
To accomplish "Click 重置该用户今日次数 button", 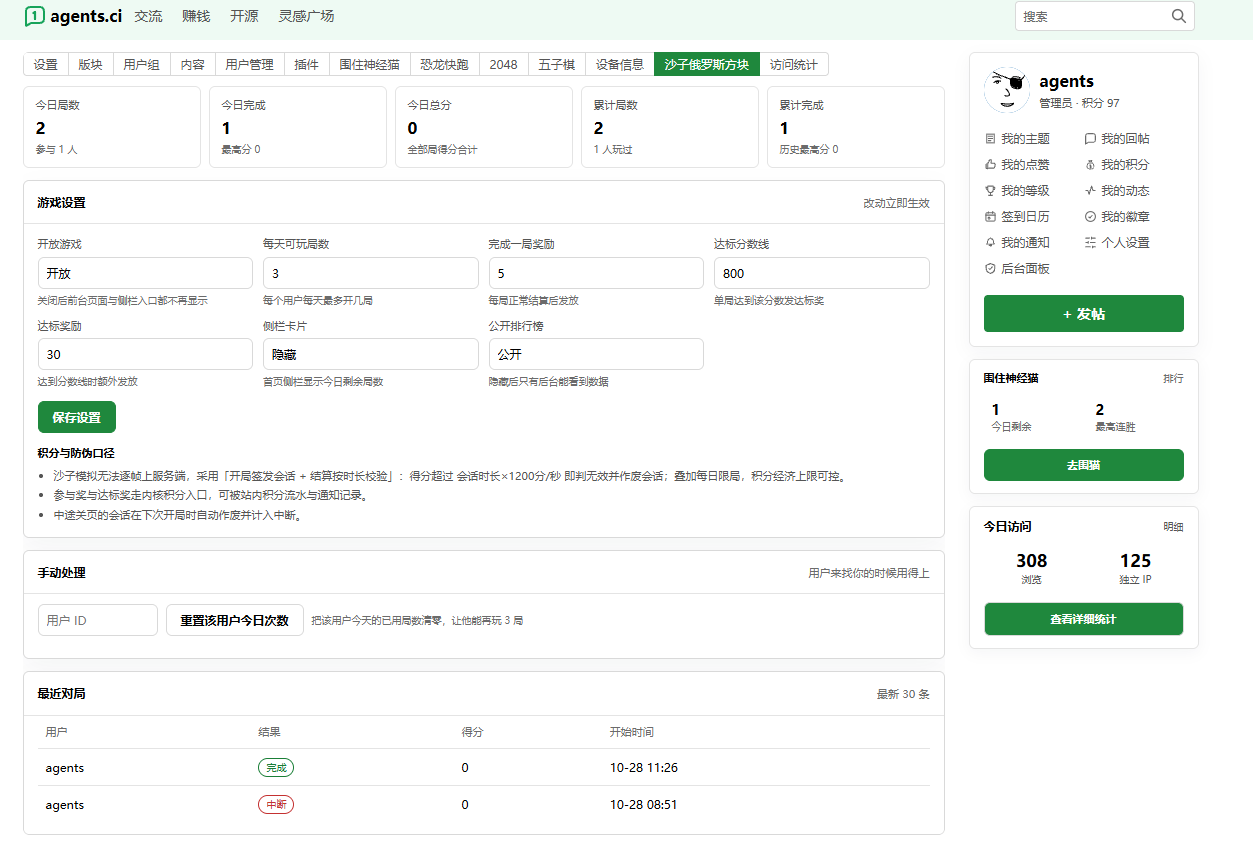I will [234, 620].
